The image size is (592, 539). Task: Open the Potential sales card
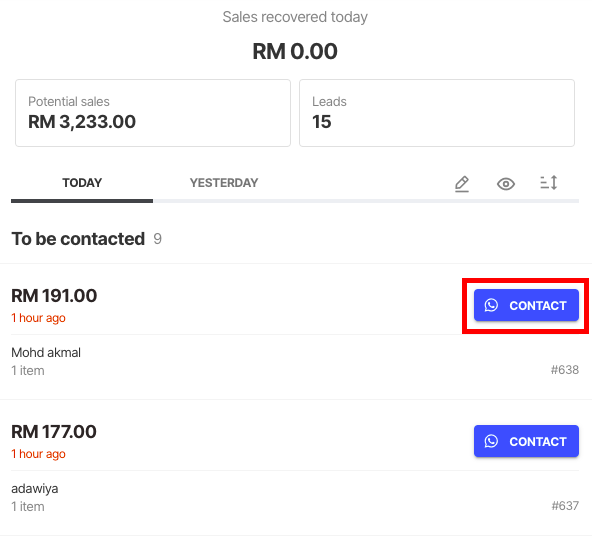[153, 113]
